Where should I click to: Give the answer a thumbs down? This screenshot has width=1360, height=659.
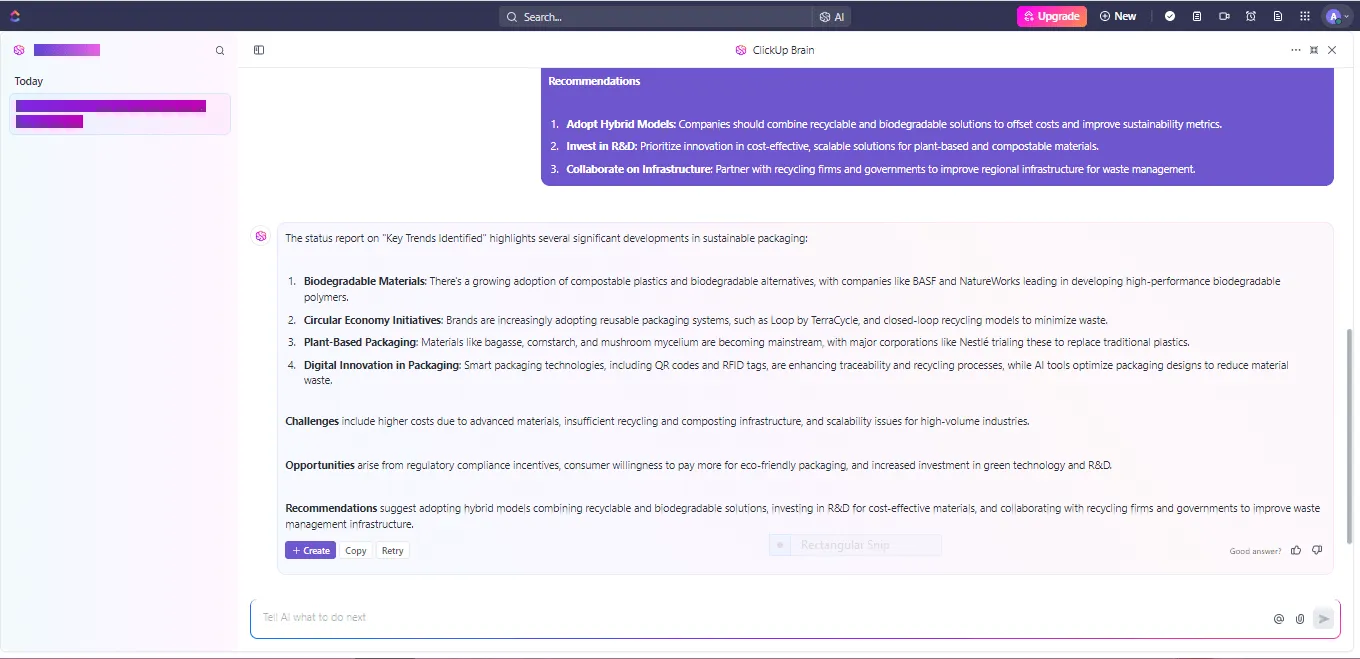(x=1317, y=550)
